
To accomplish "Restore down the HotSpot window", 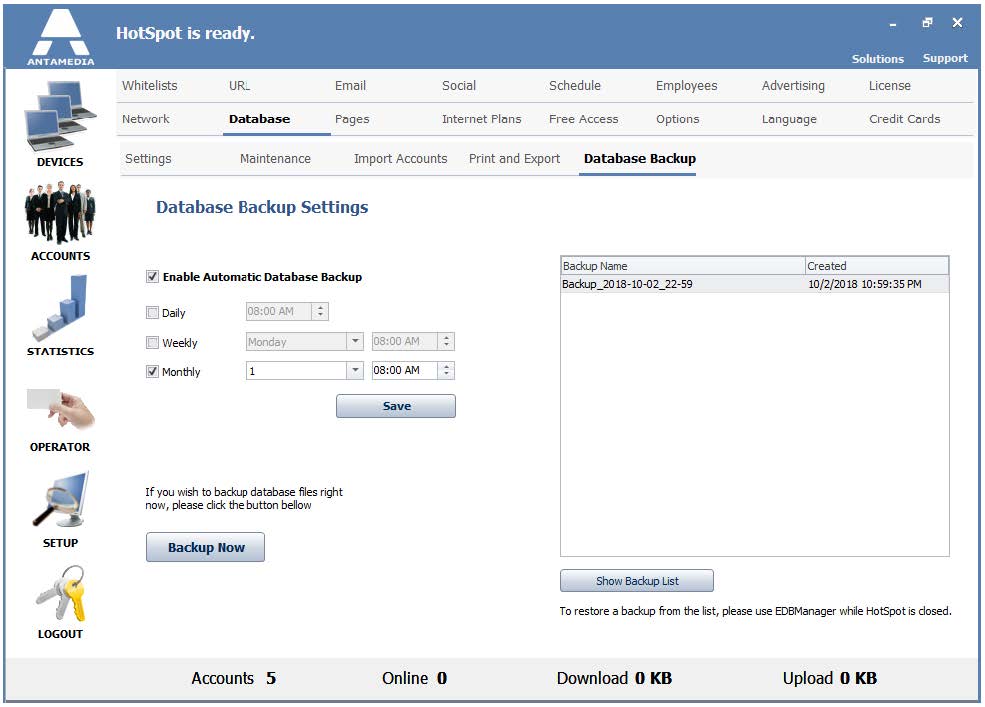I will 927,23.
